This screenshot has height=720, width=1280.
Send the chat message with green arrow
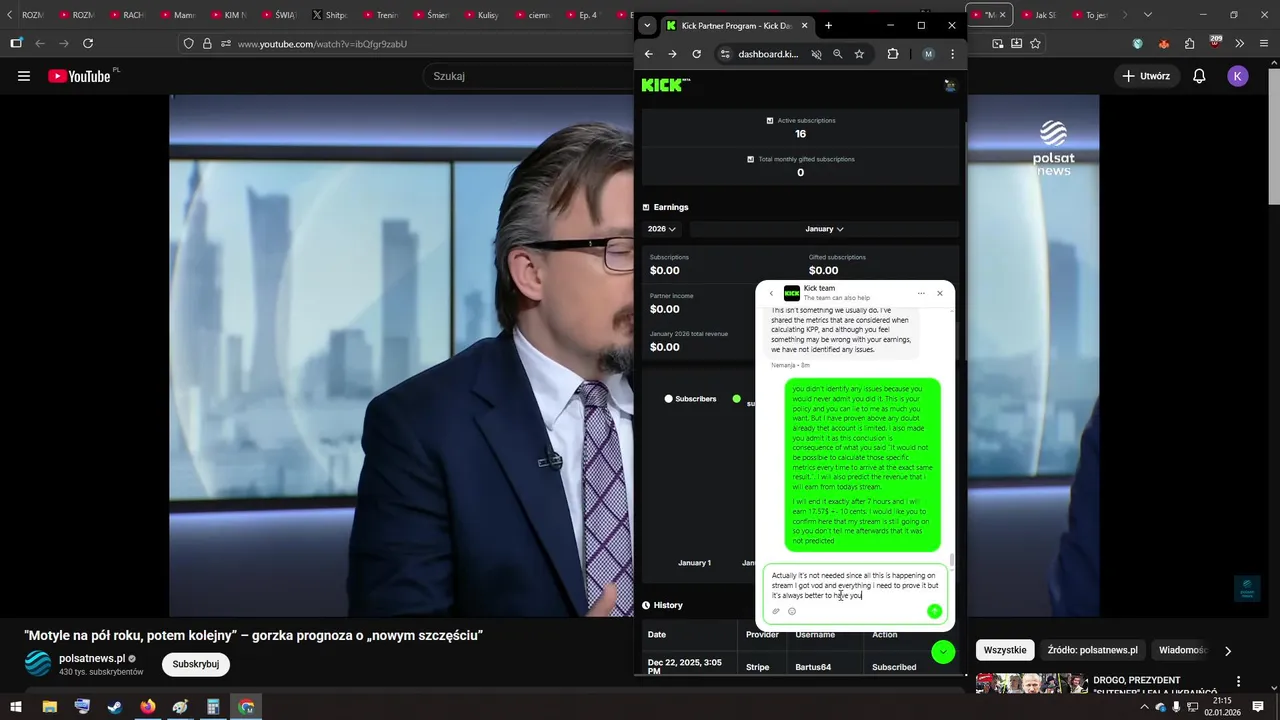coord(934,611)
